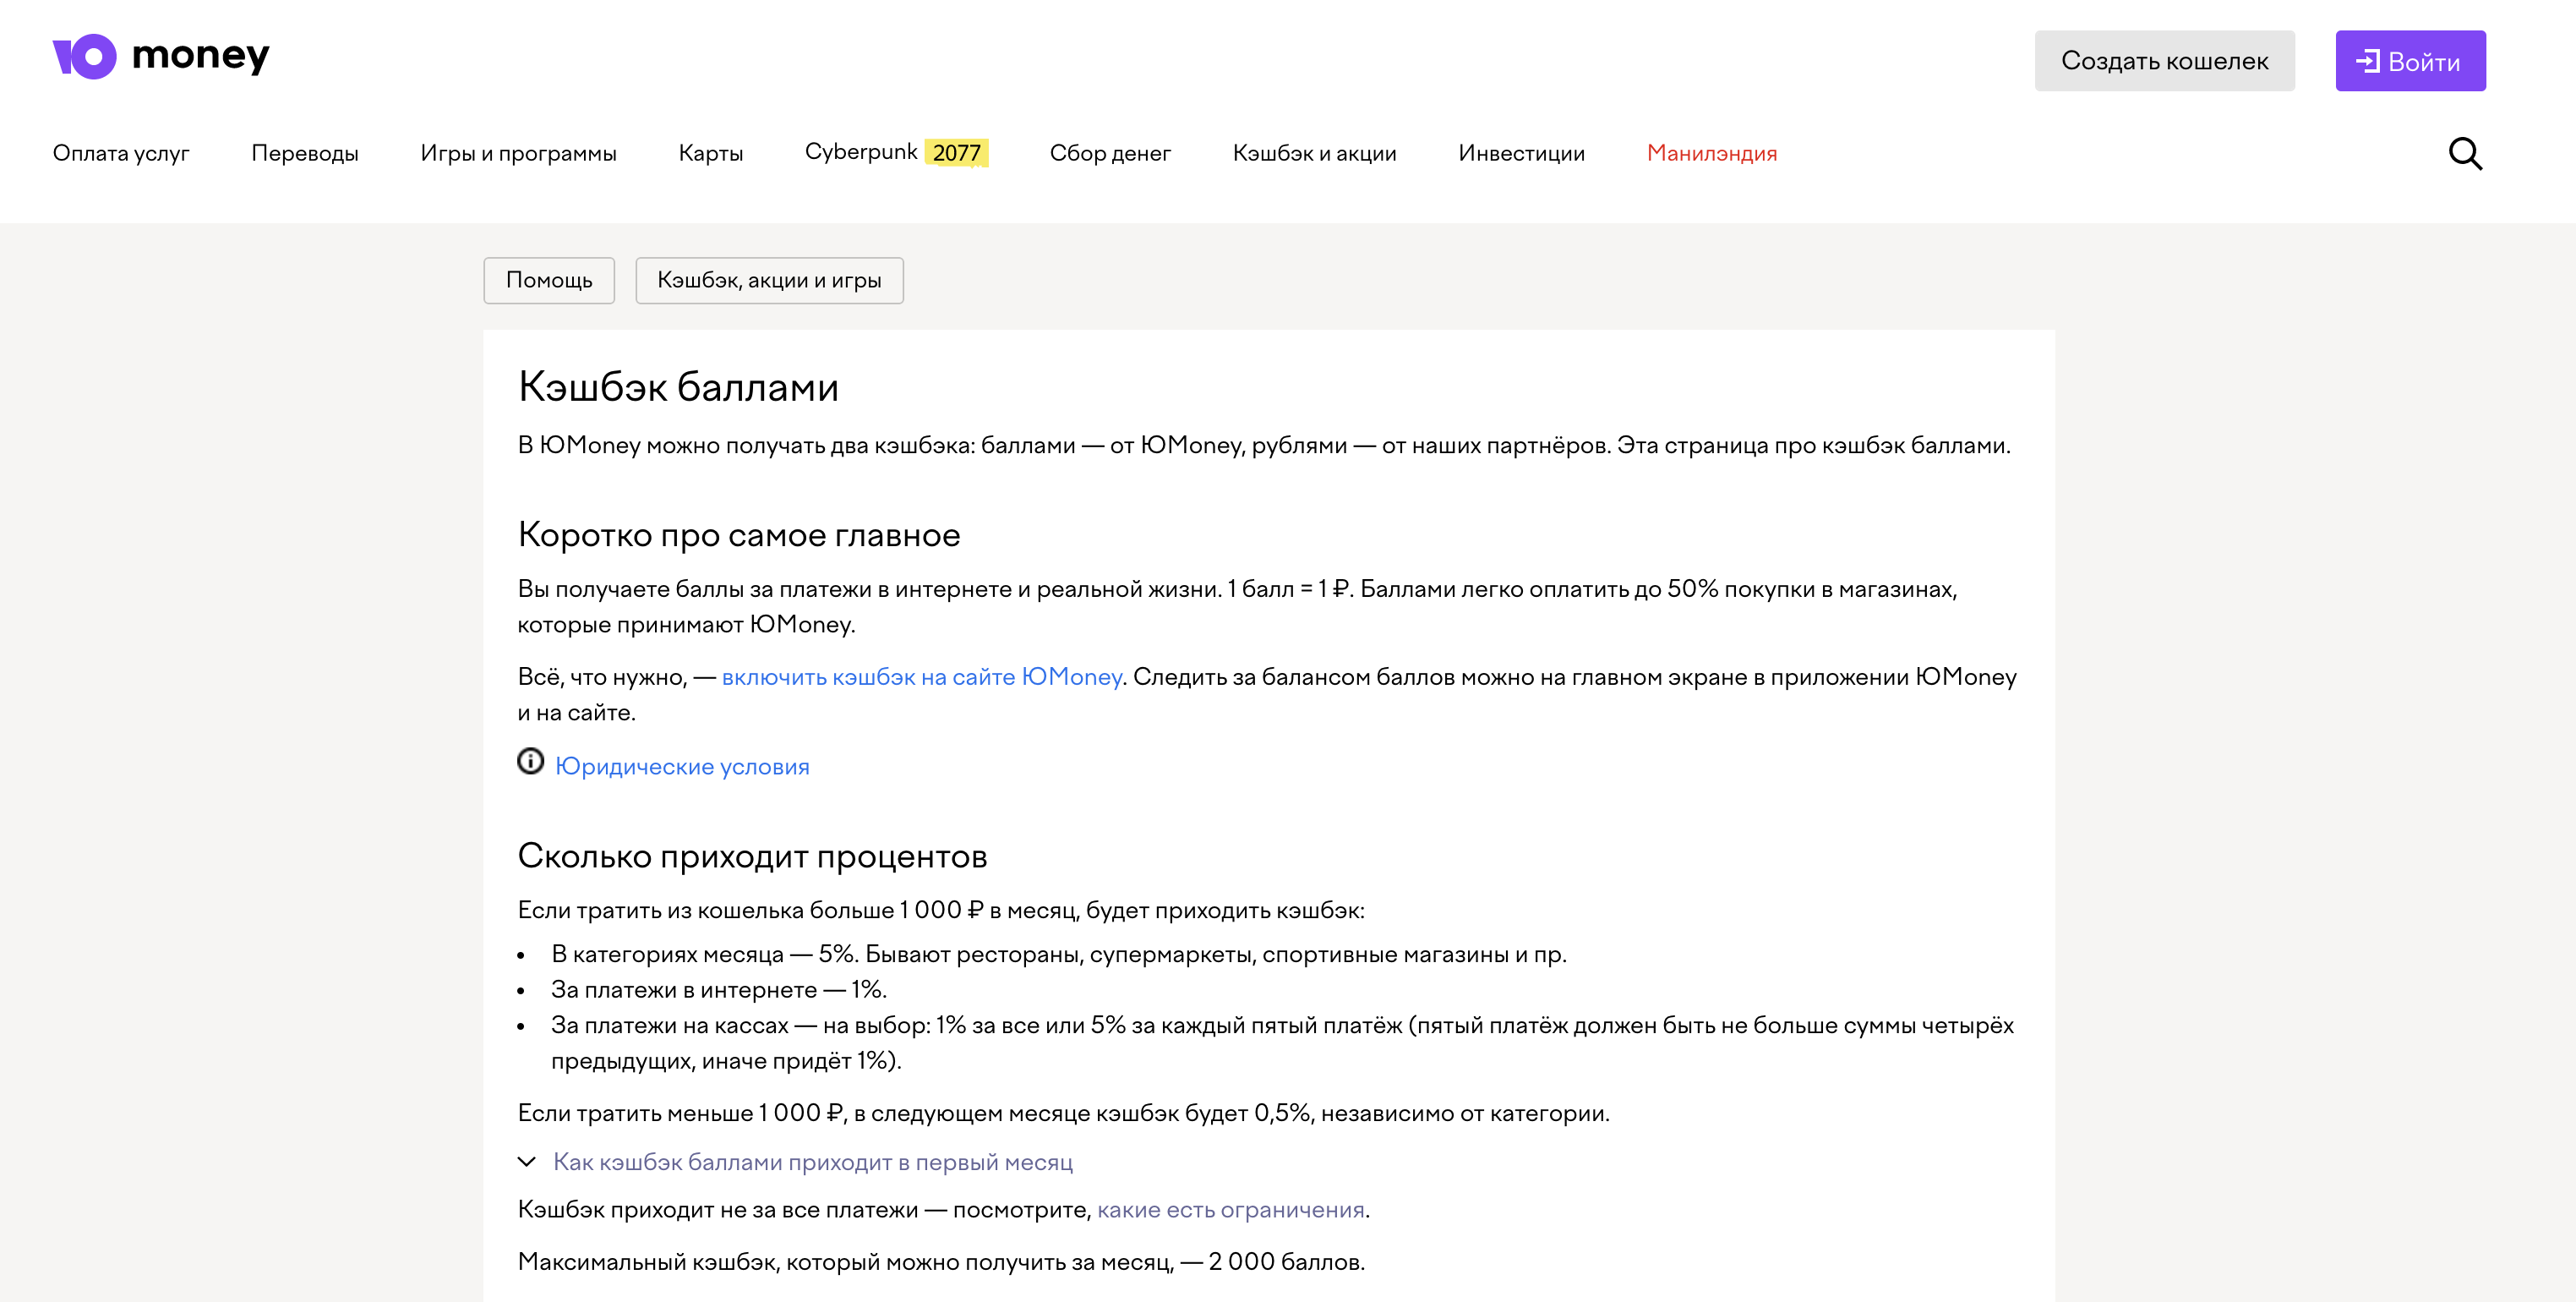The image size is (2576, 1302).
Task: Click the Коротко про самое главное heading
Action: point(739,535)
